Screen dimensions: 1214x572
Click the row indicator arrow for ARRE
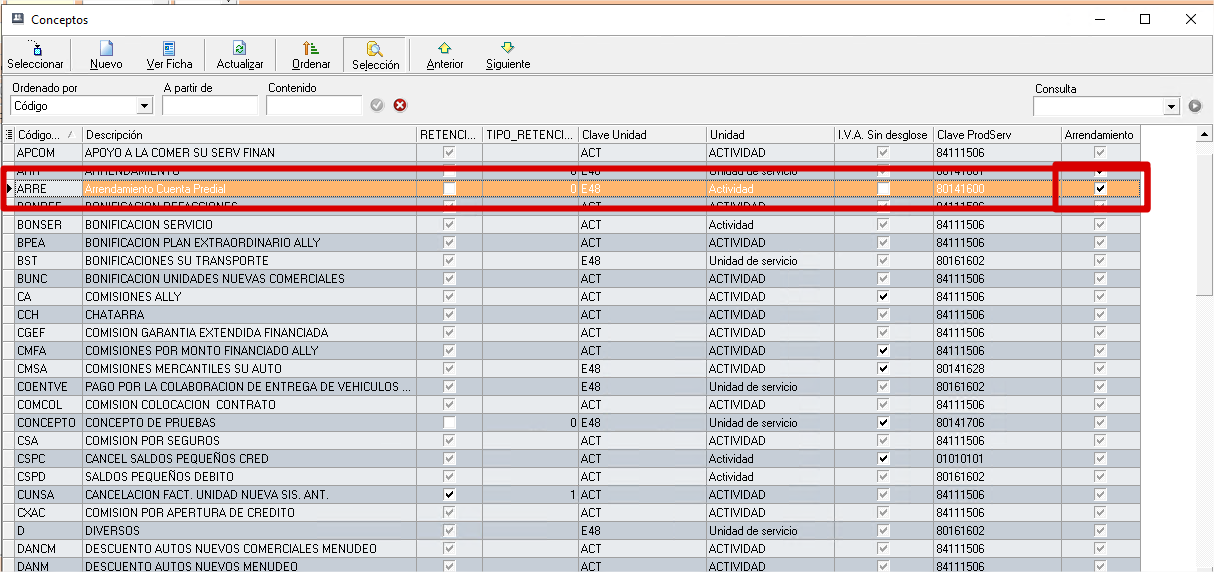point(9,188)
